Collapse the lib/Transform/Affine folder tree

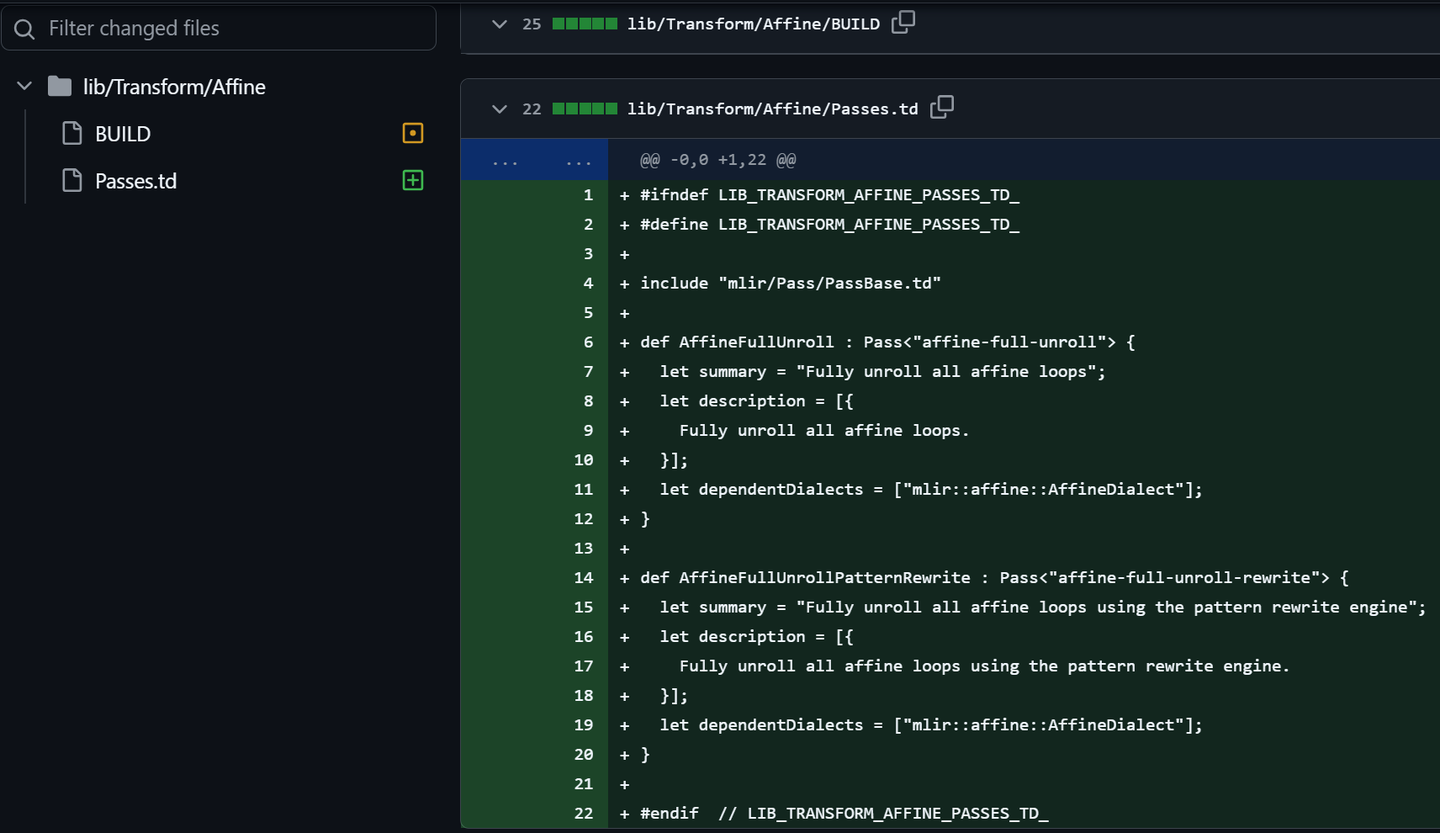click(25, 87)
